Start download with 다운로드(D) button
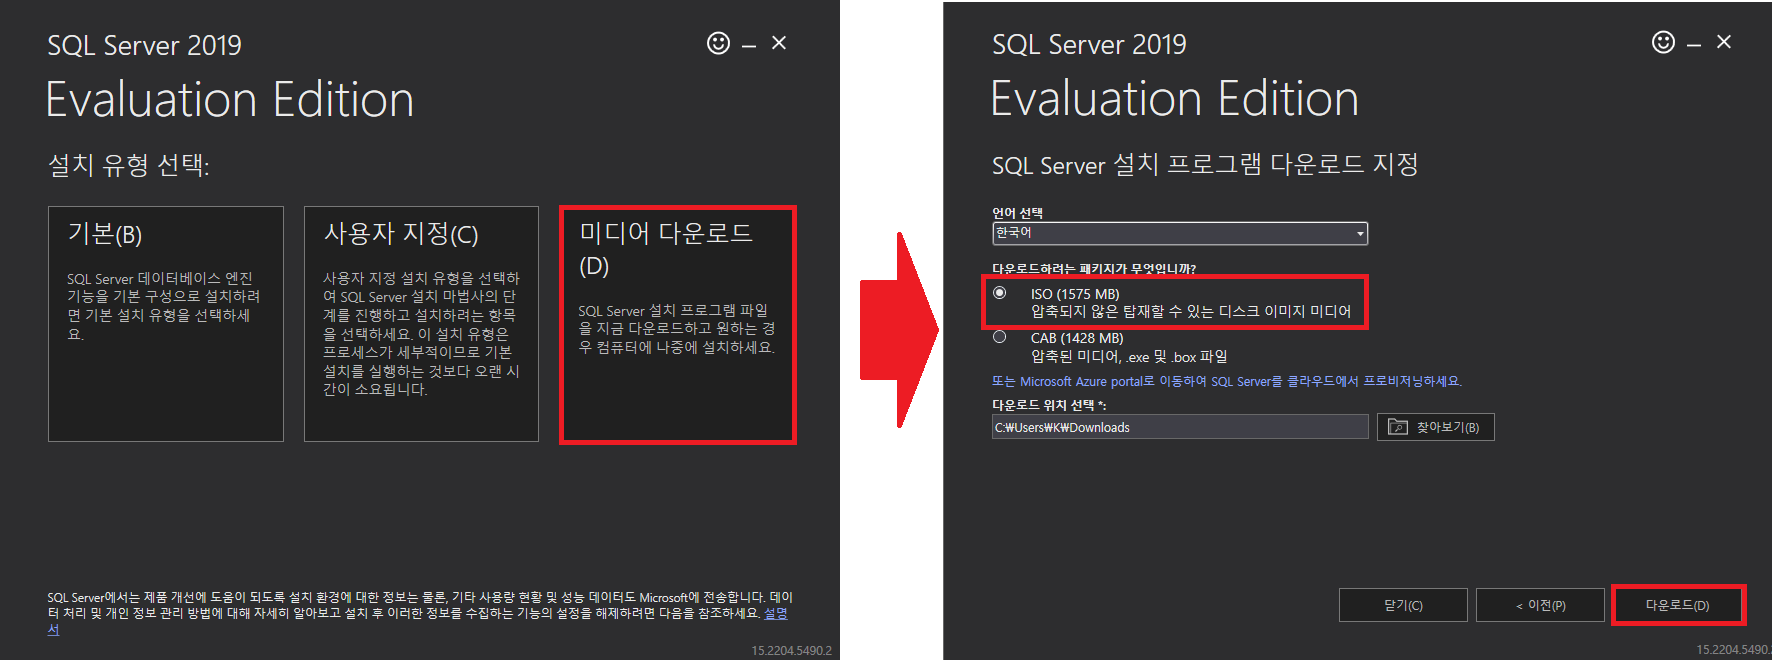The image size is (1772, 660). (1678, 605)
